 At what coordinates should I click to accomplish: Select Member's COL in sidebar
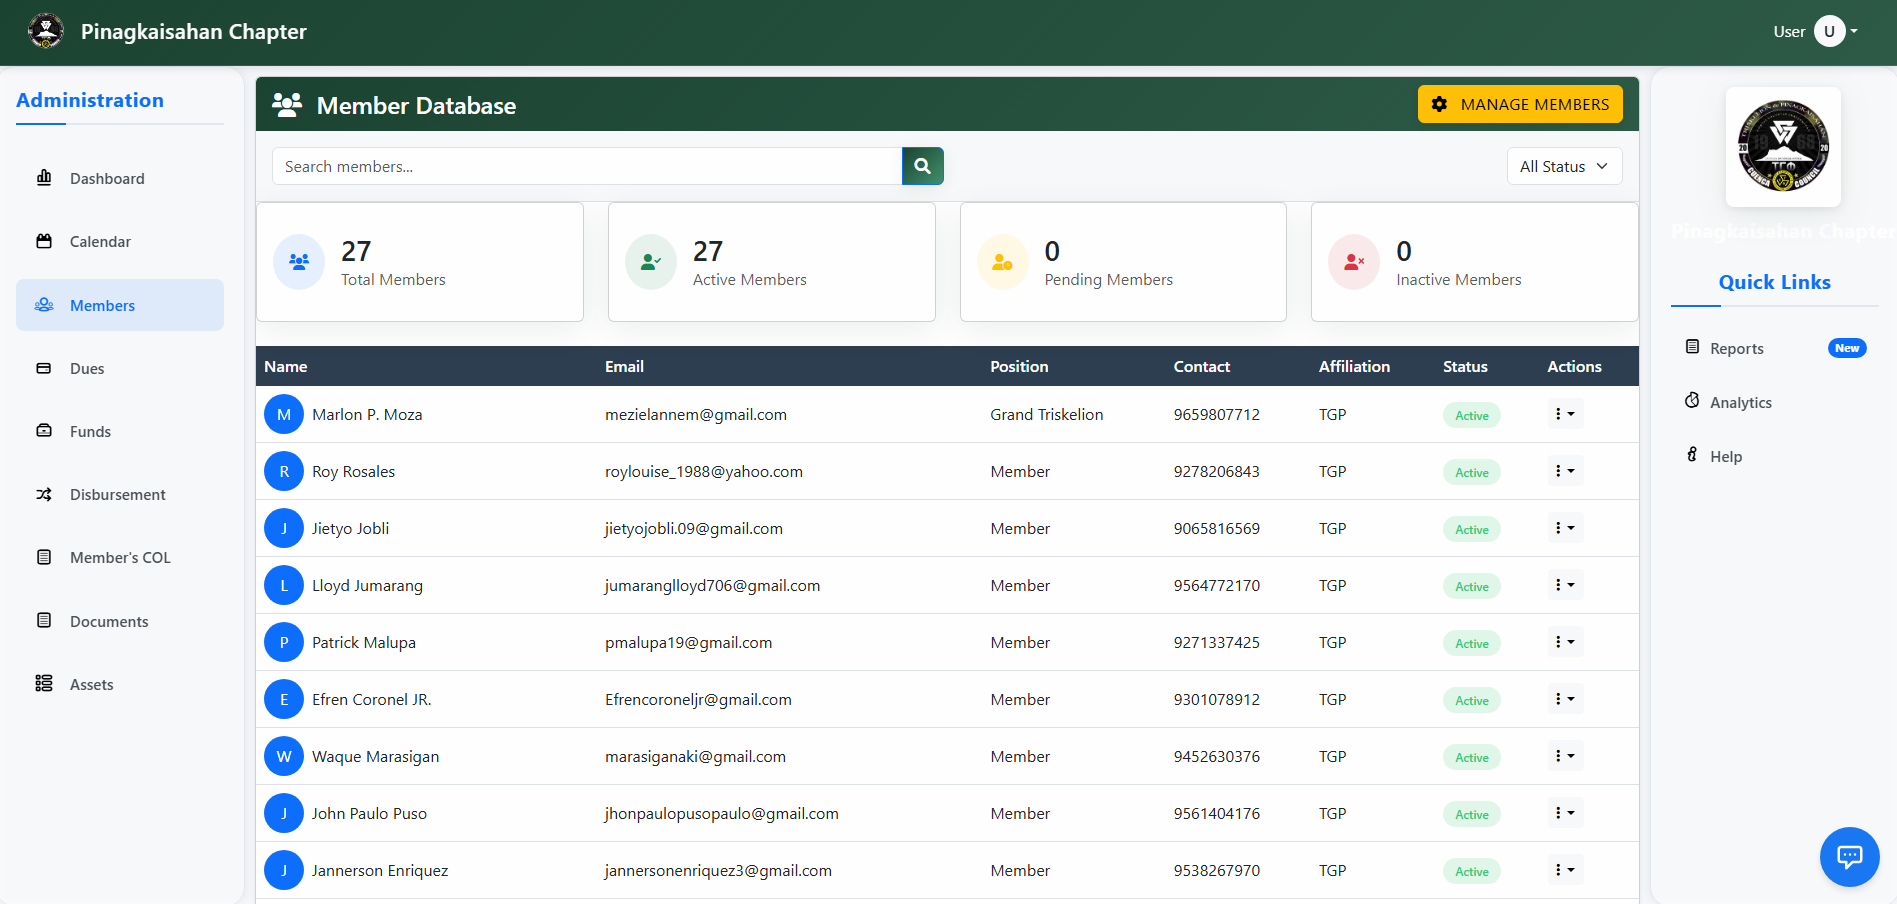(x=120, y=558)
